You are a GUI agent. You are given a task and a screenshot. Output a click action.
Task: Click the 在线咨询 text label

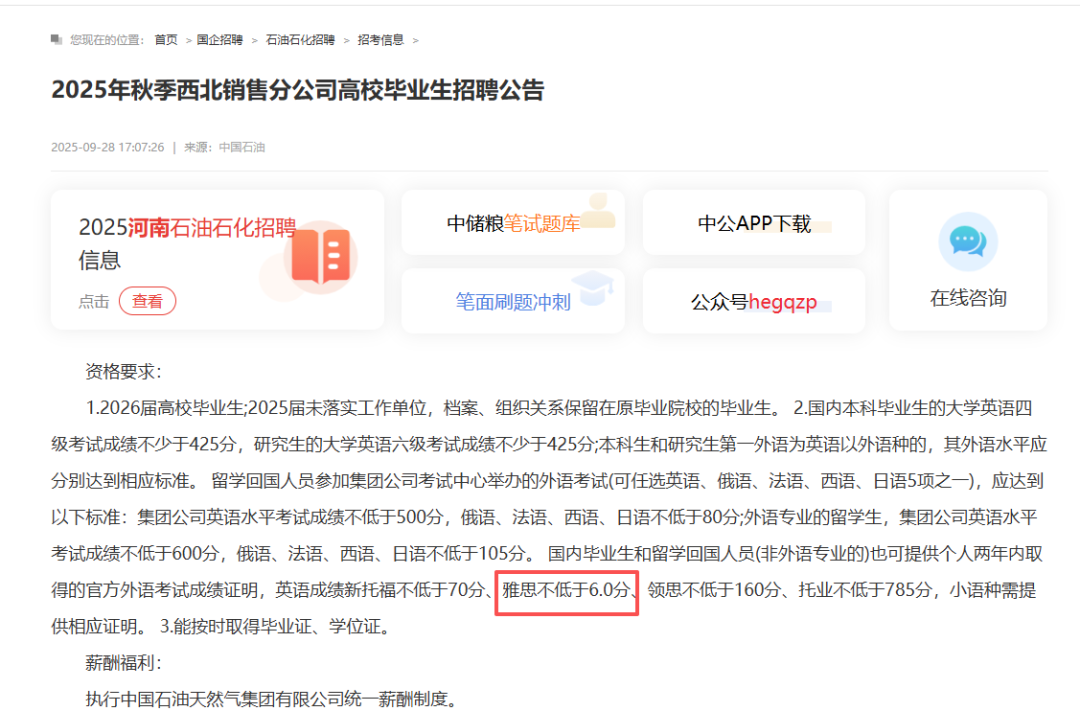(967, 298)
